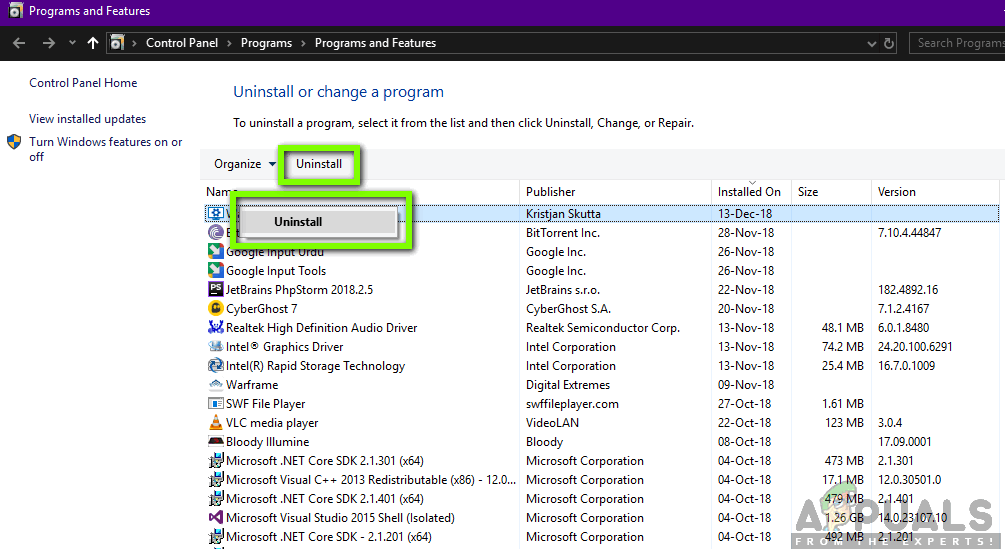Open Control Panel Home link

click(x=83, y=83)
